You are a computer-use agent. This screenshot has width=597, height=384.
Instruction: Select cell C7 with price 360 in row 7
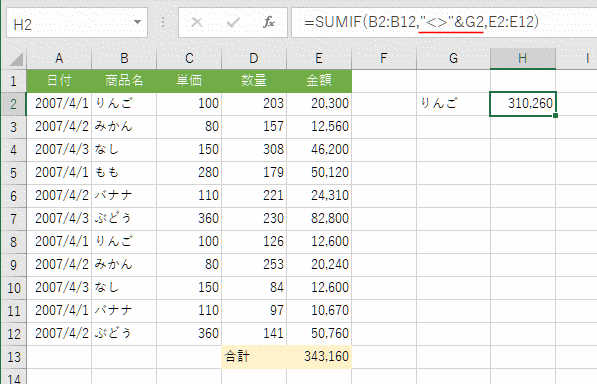[x=189, y=219]
